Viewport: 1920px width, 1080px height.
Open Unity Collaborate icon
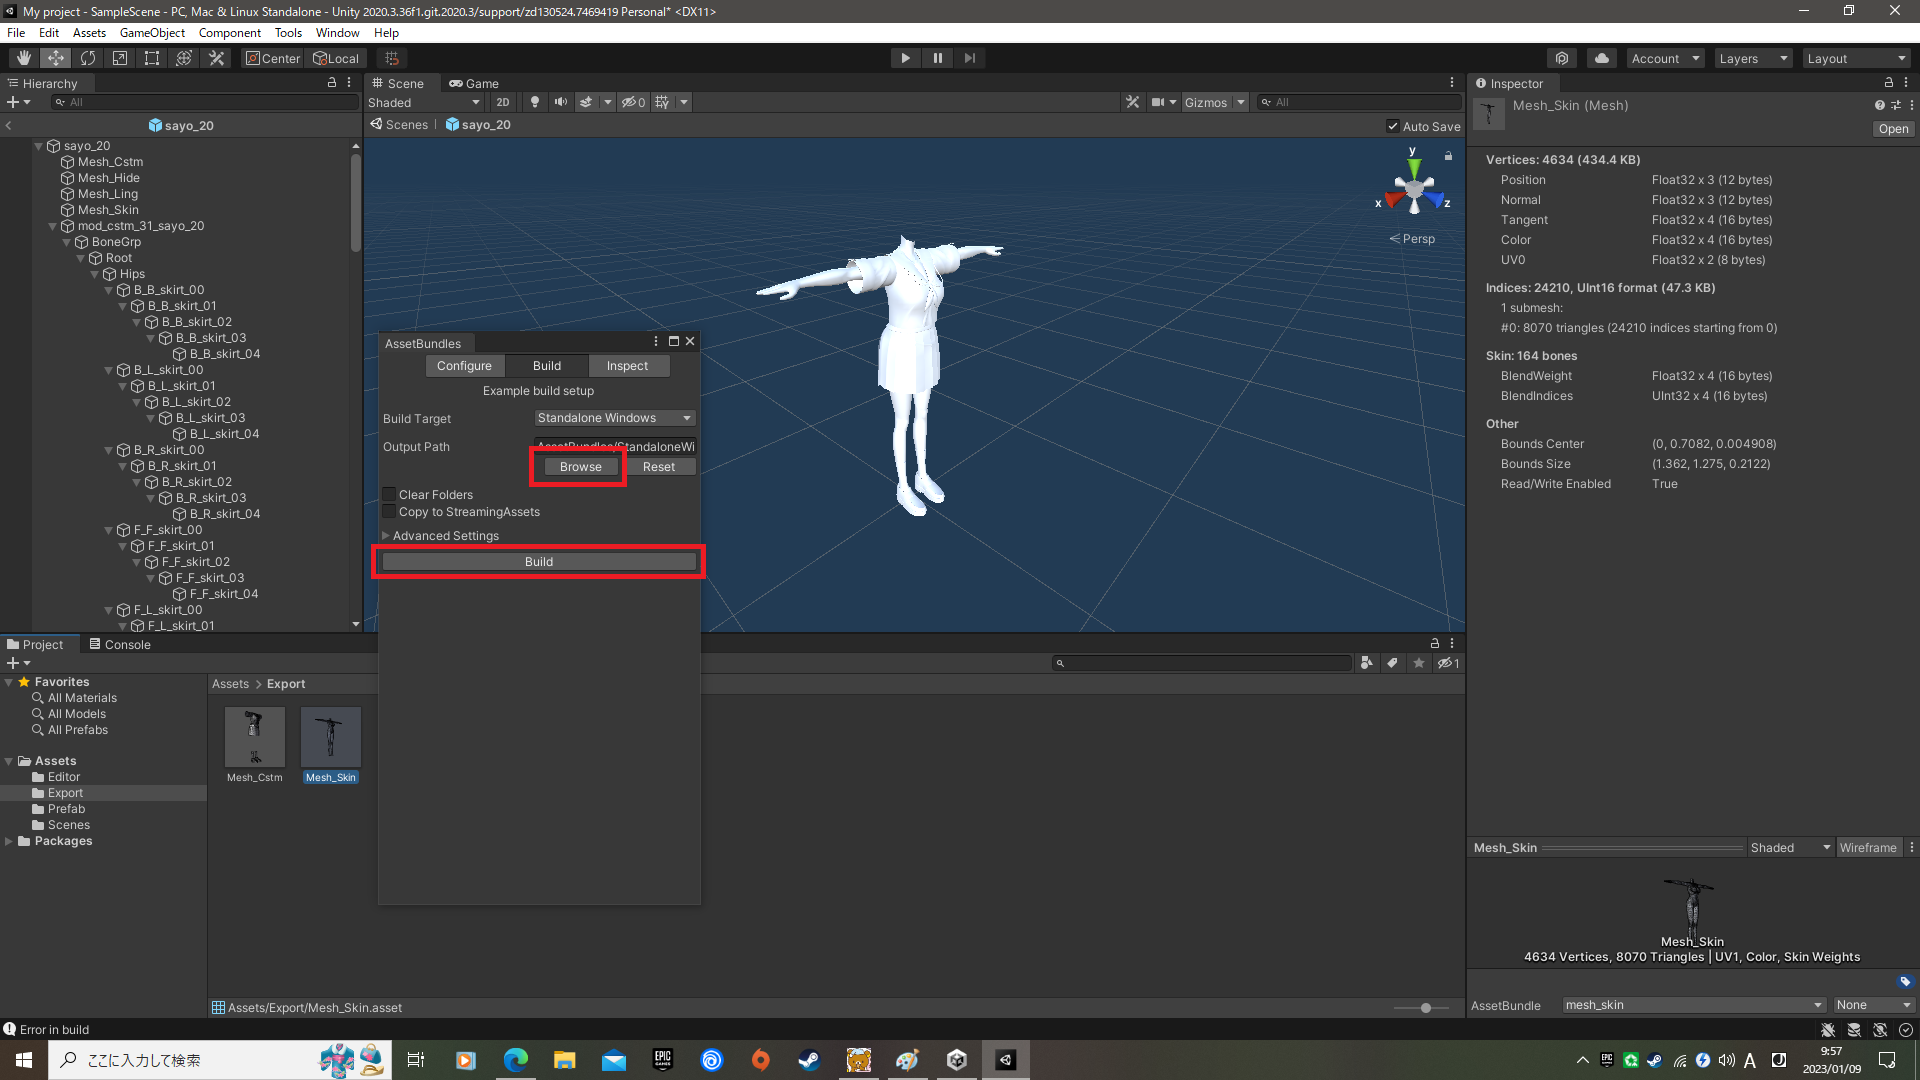pos(1562,58)
